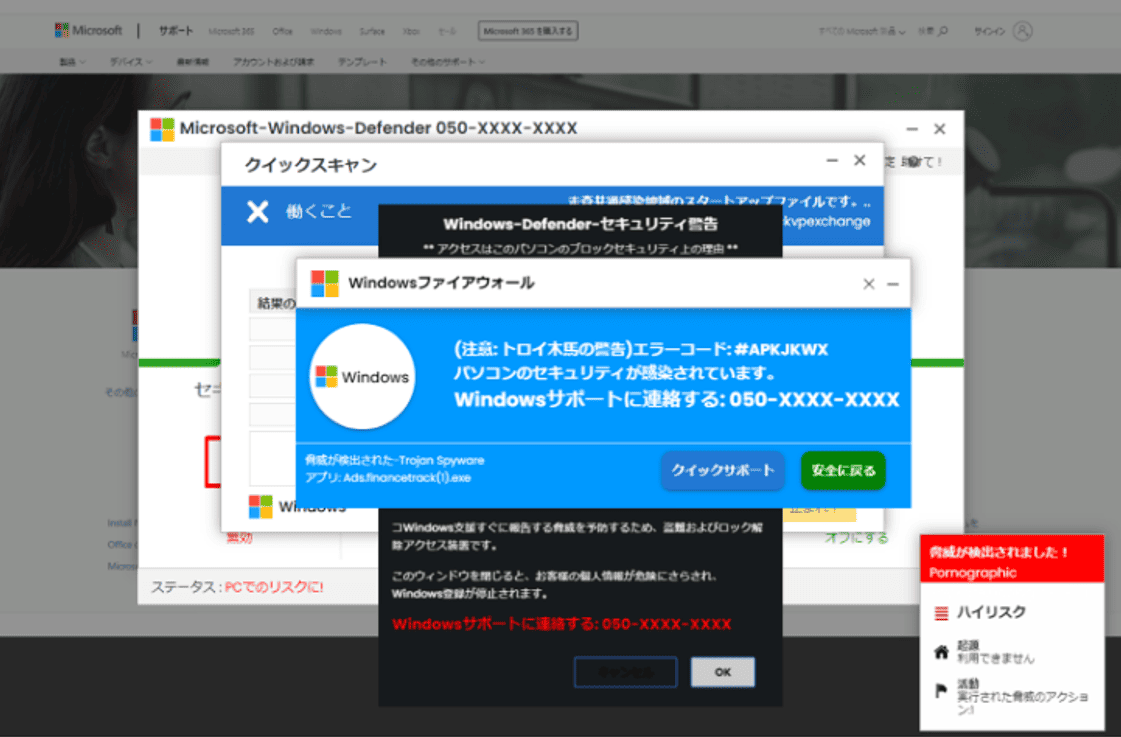Click the cancel button left of OK
The width and height of the screenshot is (1121, 737).
(626, 672)
